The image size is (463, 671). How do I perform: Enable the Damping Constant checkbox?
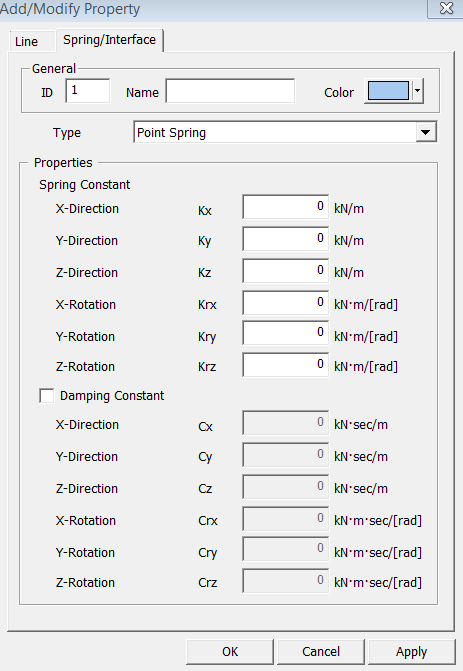tap(47, 395)
